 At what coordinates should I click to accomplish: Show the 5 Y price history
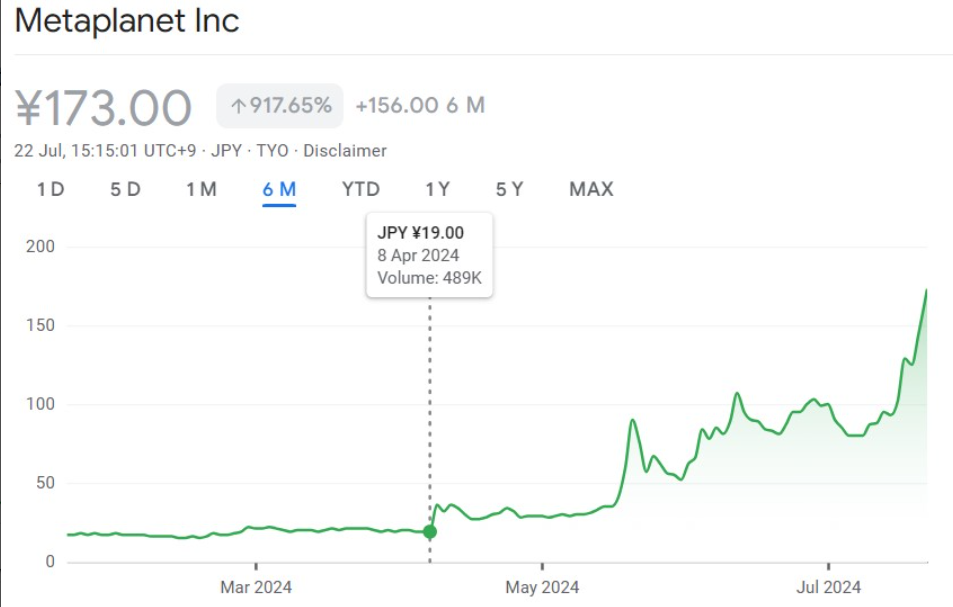tap(509, 189)
